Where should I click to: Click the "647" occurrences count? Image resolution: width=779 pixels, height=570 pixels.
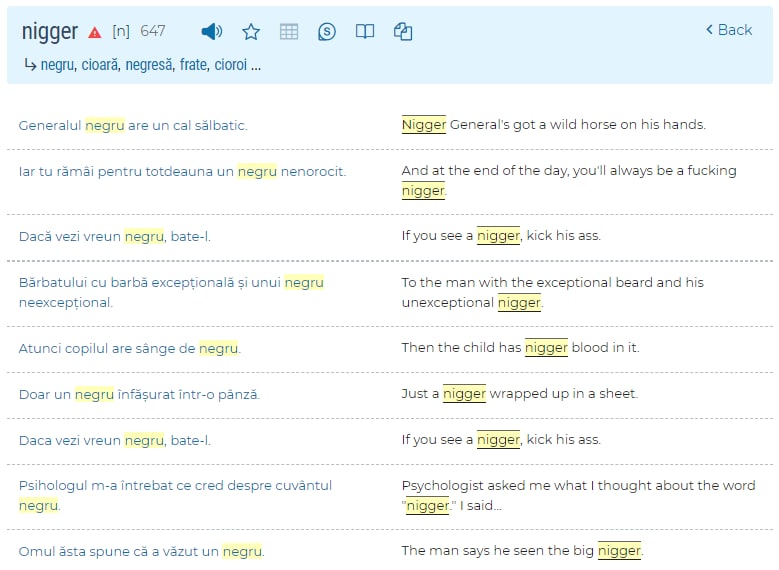click(153, 31)
